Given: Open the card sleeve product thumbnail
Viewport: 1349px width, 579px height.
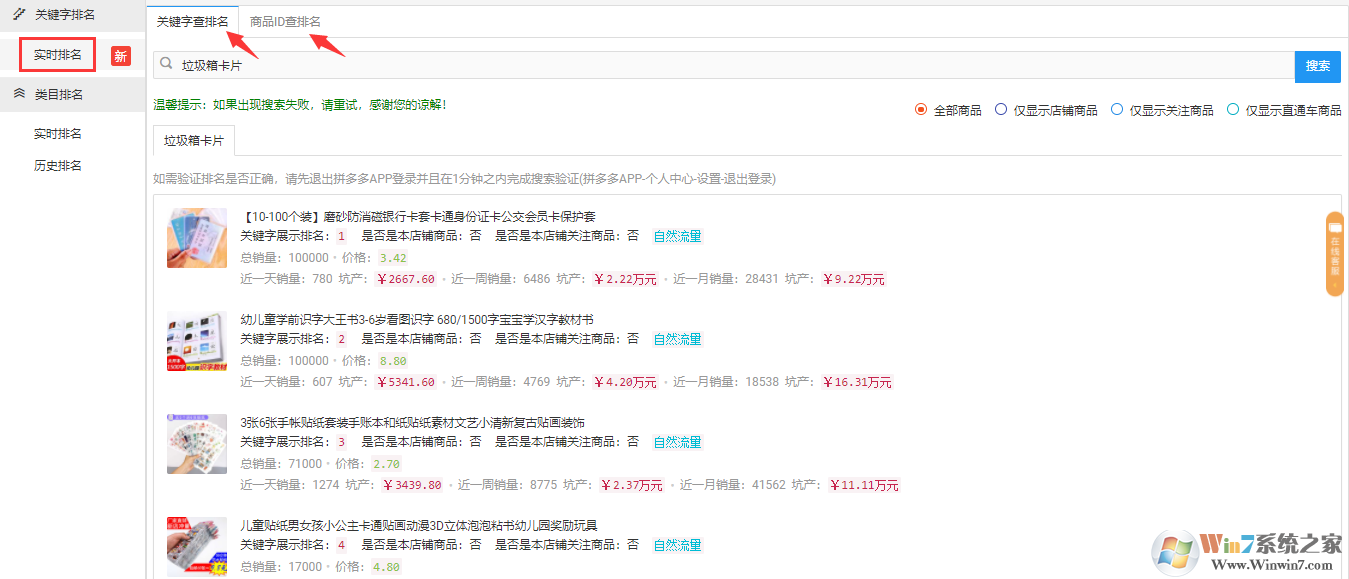Looking at the screenshot, I should (x=197, y=238).
